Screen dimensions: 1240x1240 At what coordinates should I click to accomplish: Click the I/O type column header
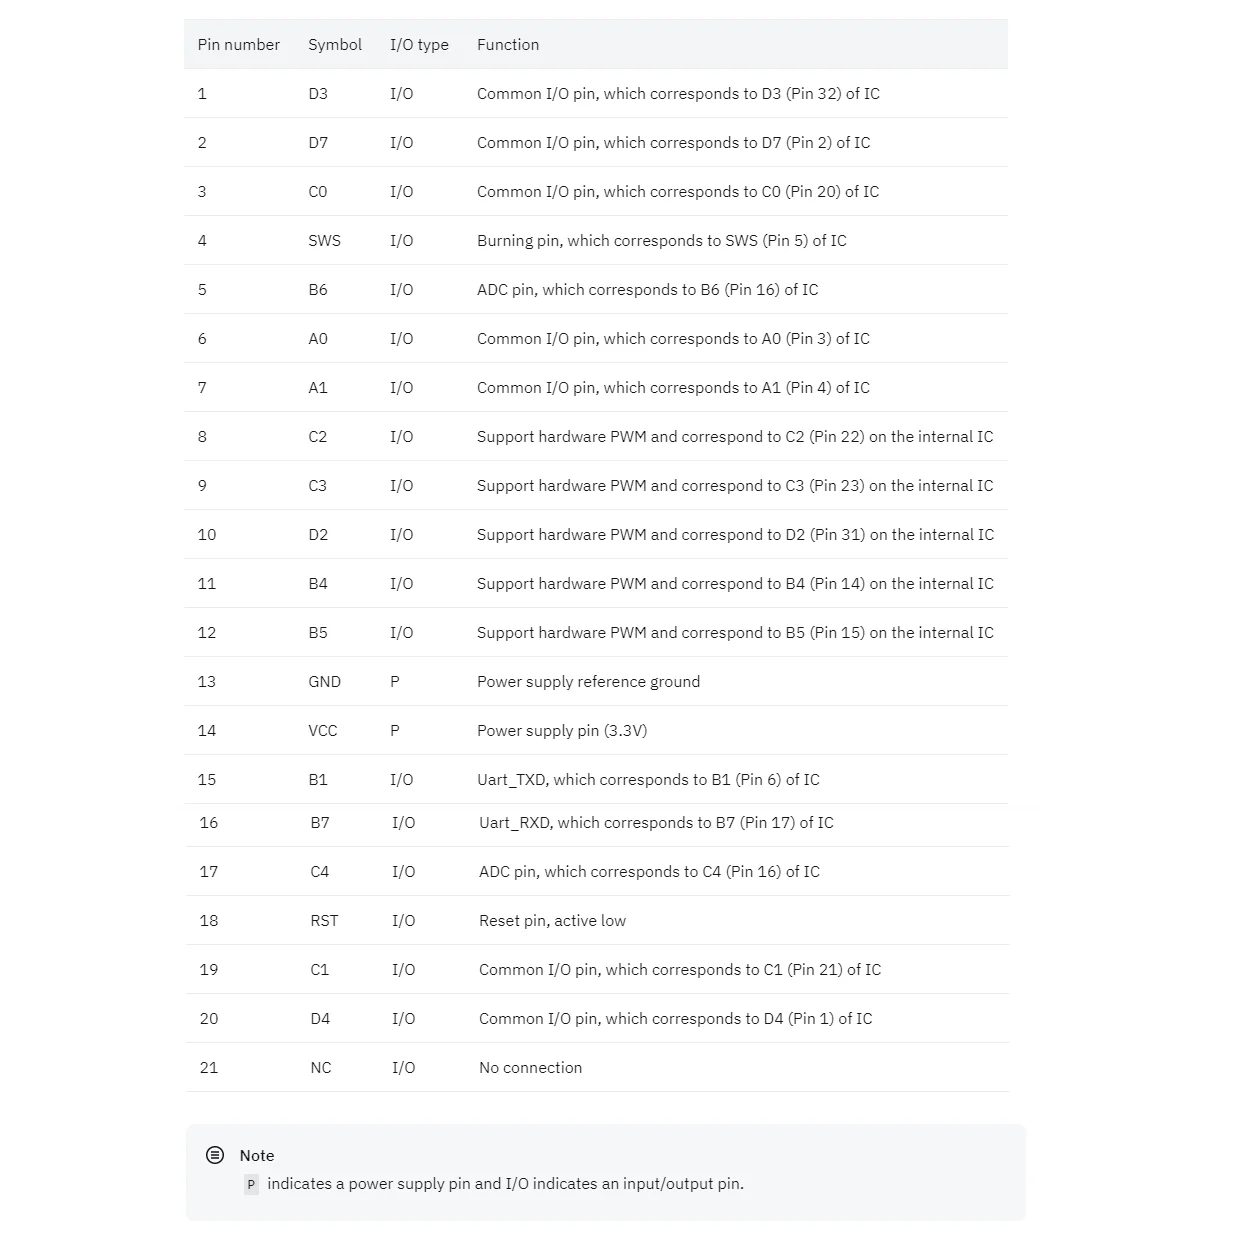[419, 45]
